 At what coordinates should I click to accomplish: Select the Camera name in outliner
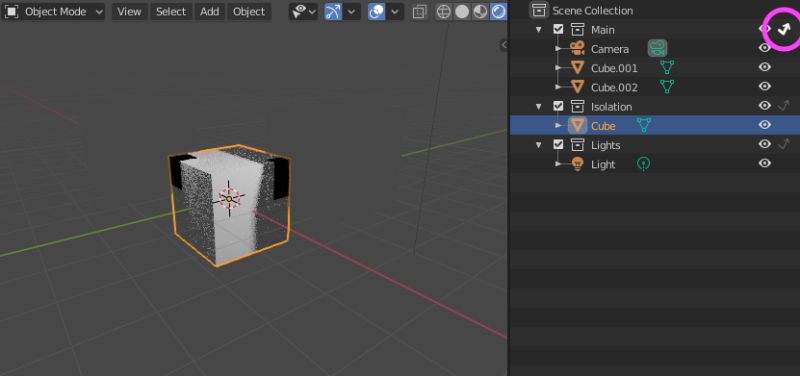(x=610, y=49)
